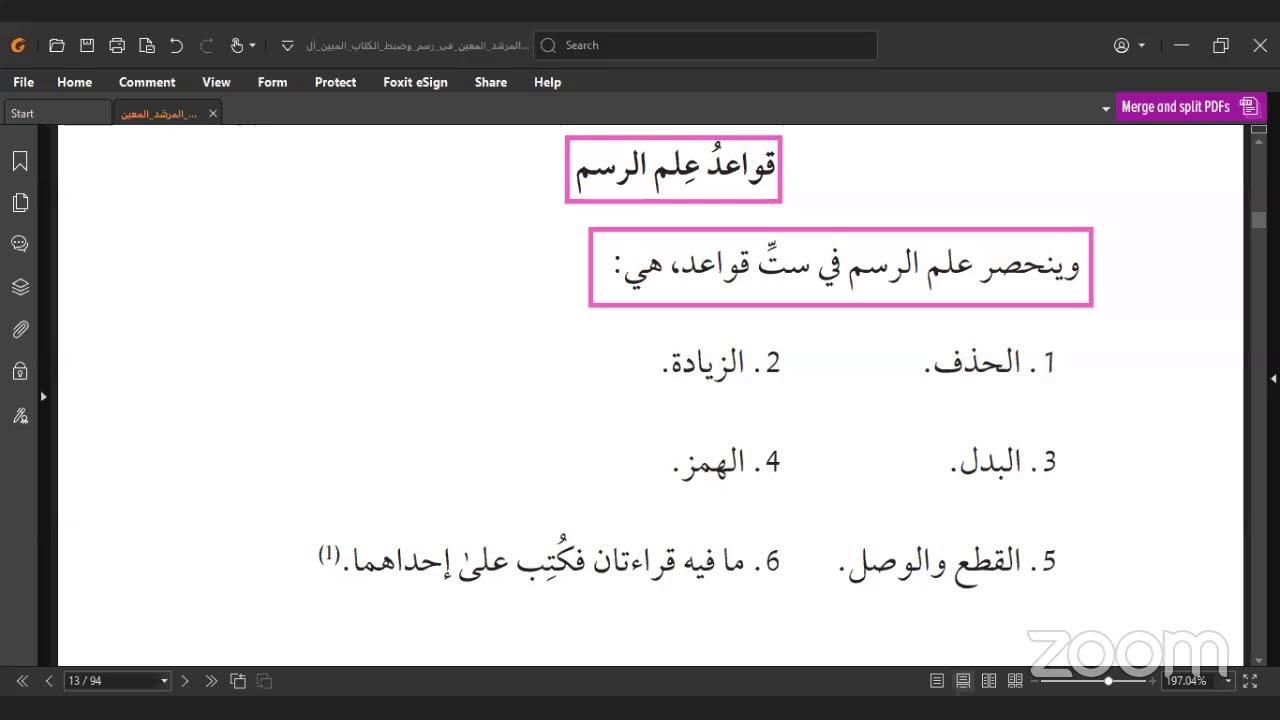Open the Protect ribbon tab
The width and height of the screenshot is (1280, 720).
[x=335, y=82]
